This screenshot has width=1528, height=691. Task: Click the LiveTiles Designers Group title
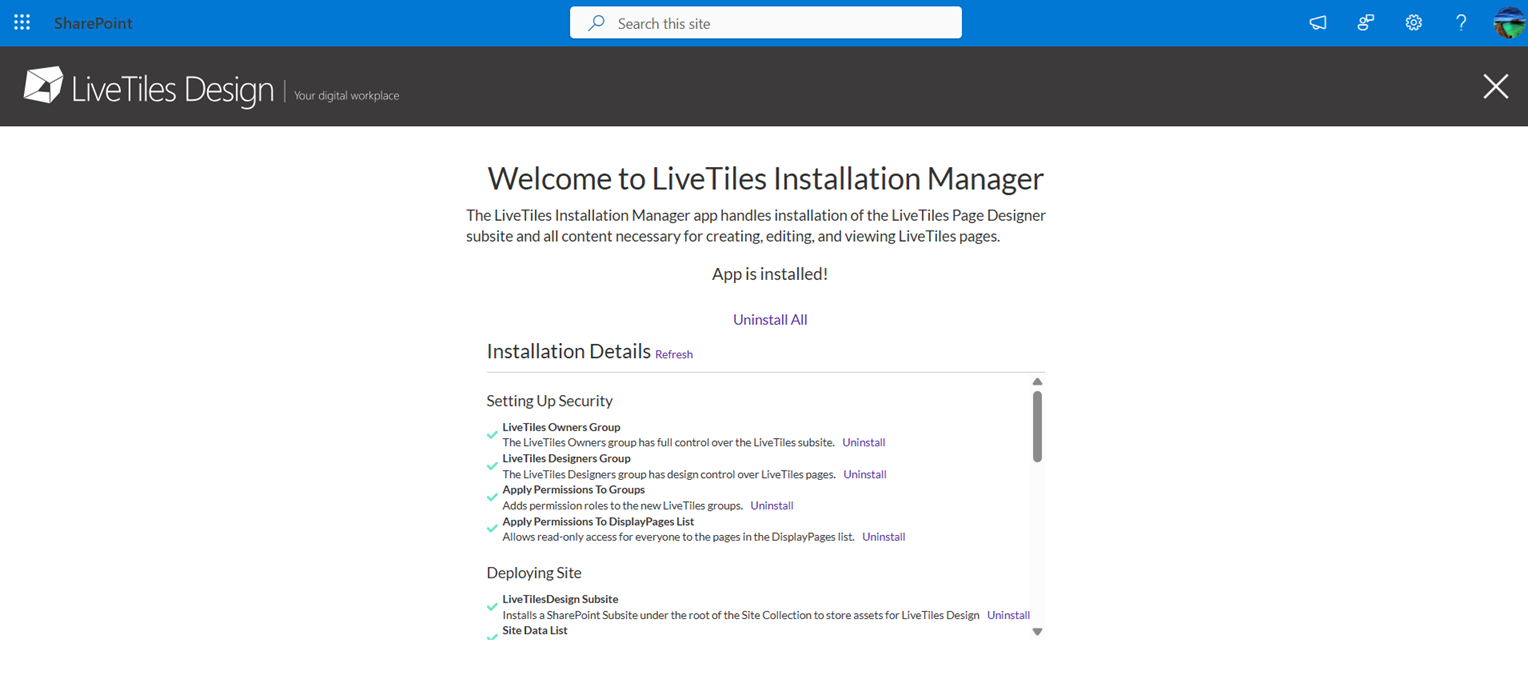pyautogui.click(x=566, y=458)
